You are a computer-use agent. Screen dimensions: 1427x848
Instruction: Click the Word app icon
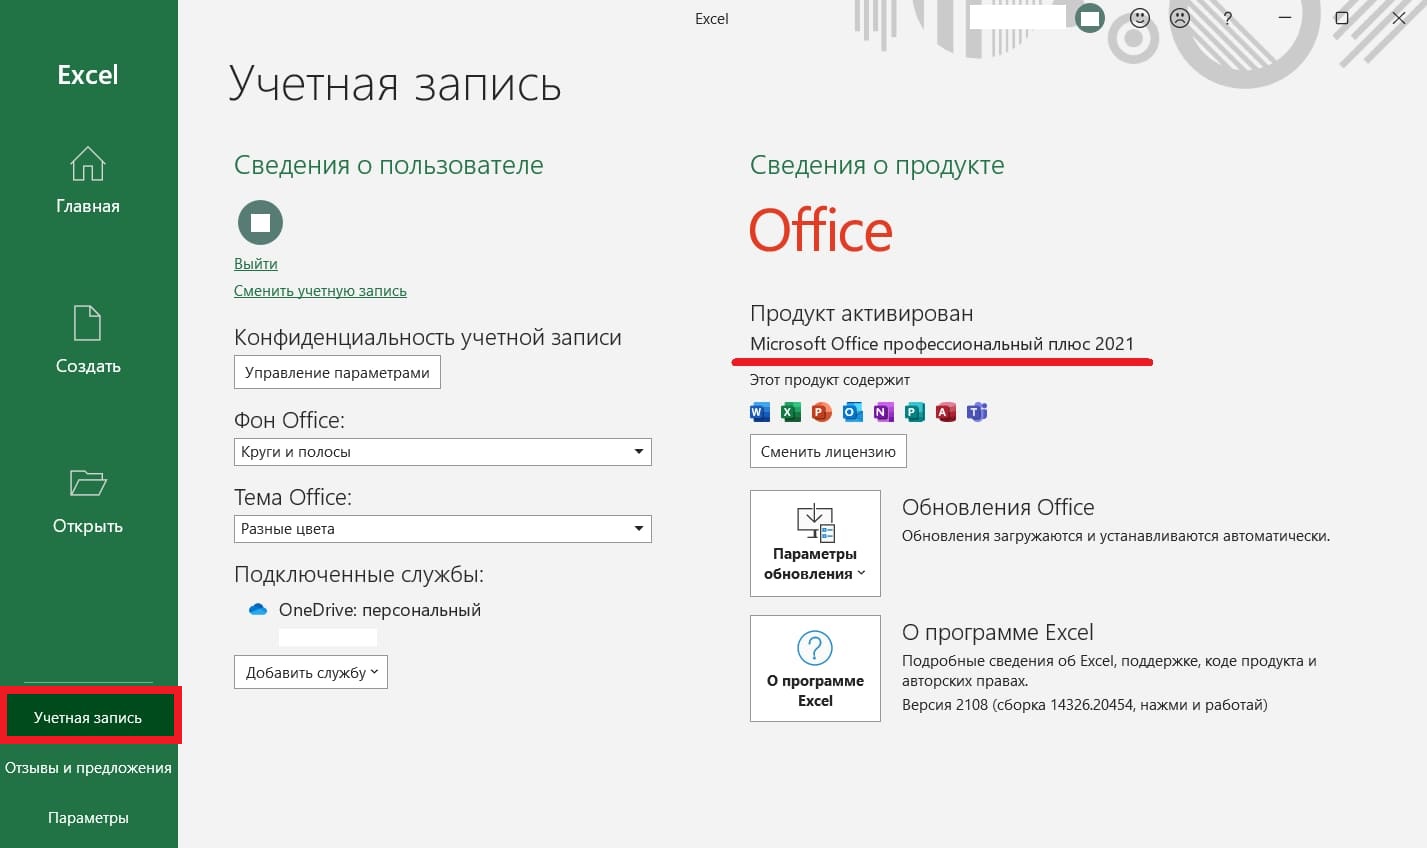pos(759,412)
